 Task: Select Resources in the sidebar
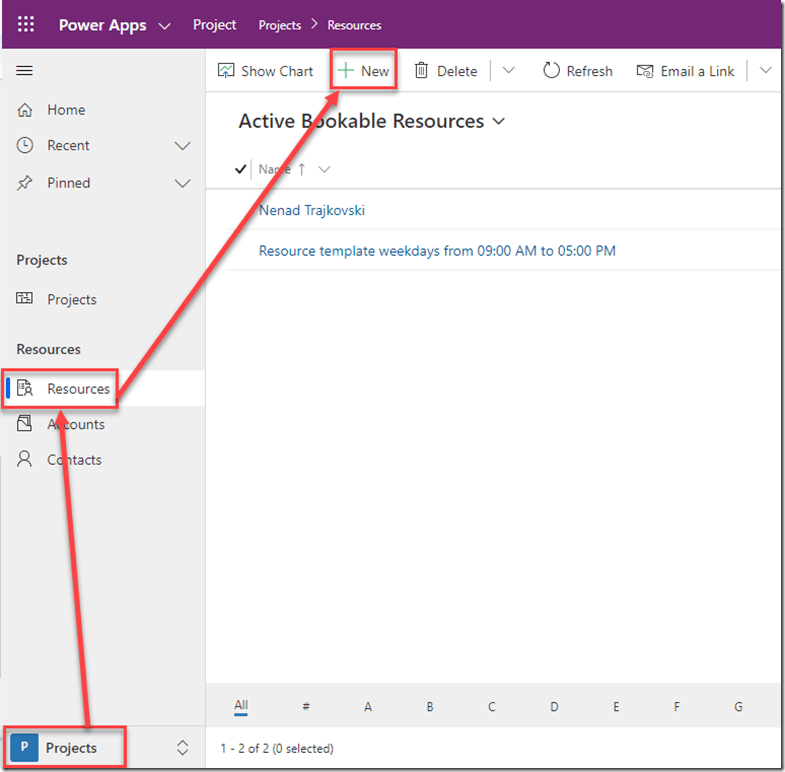77,389
